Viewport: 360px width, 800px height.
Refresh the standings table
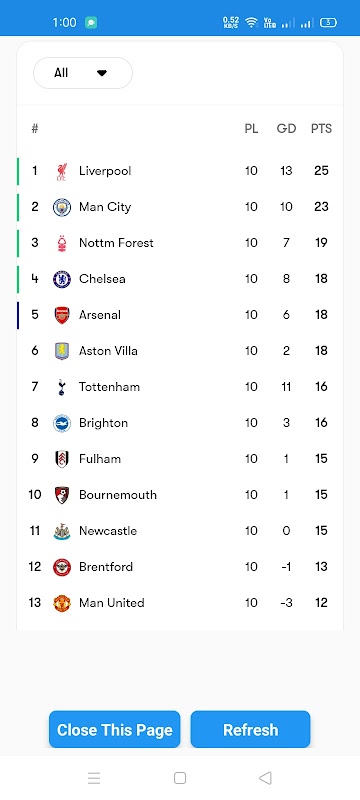pos(250,730)
